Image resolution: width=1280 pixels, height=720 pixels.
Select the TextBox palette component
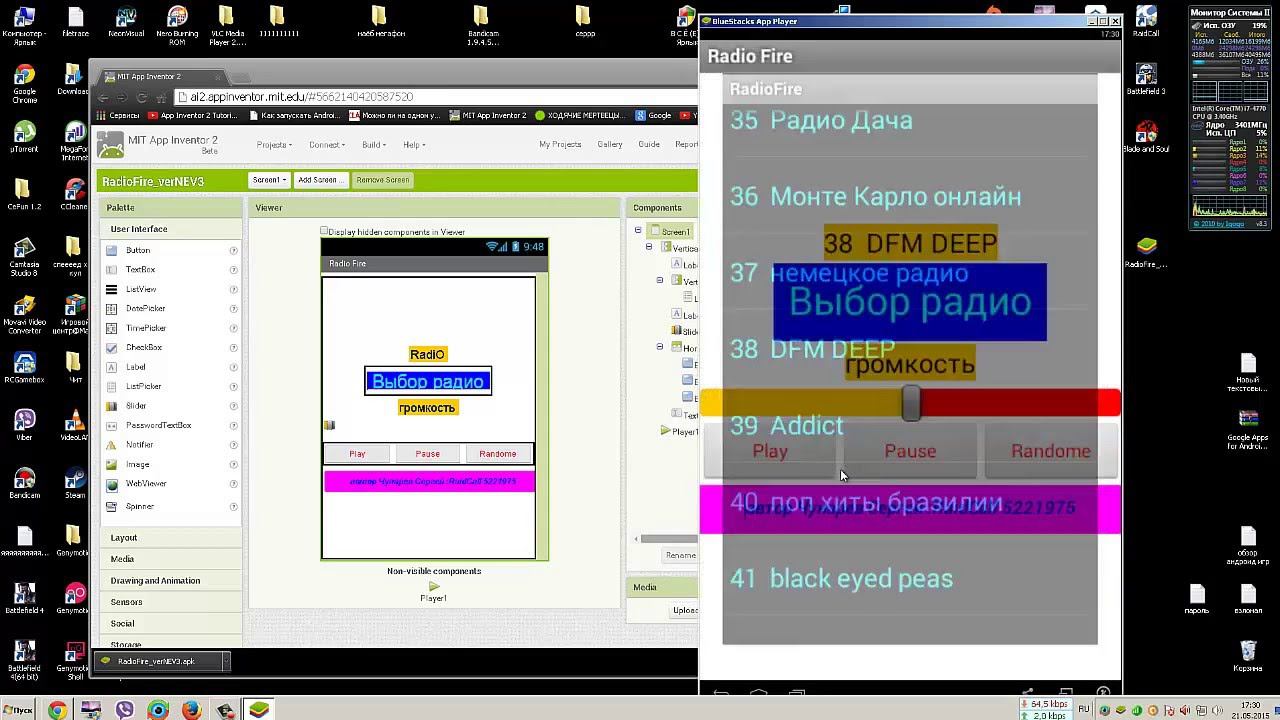point(140,270)
